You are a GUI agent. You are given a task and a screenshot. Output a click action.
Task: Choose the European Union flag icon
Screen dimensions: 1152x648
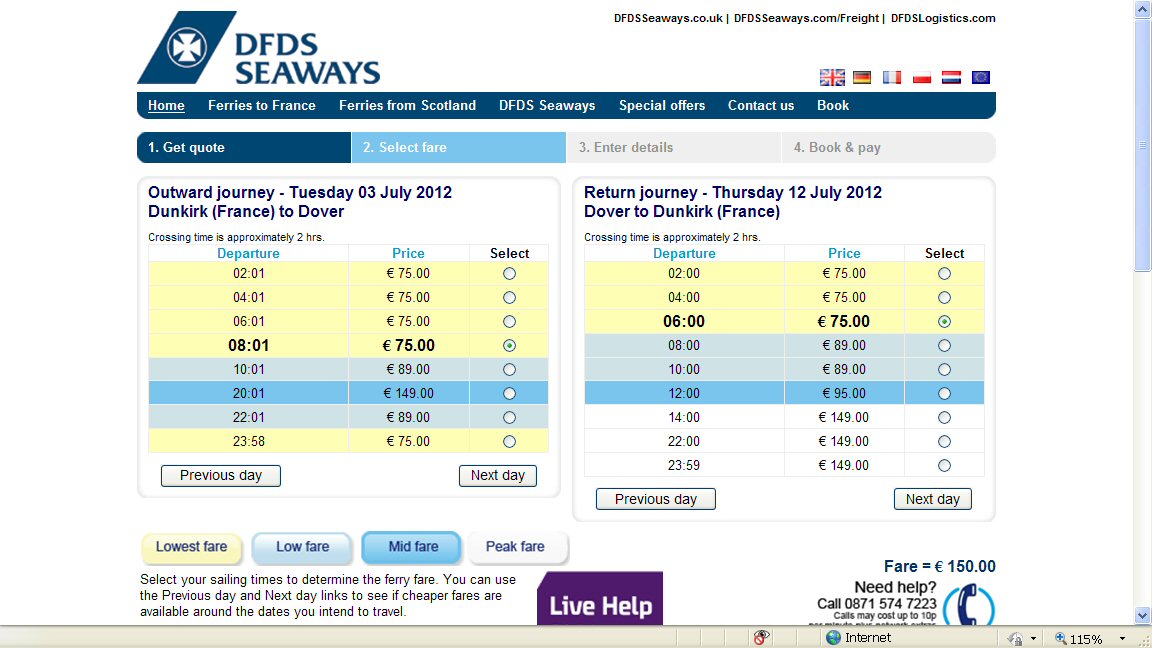[981, 77]
